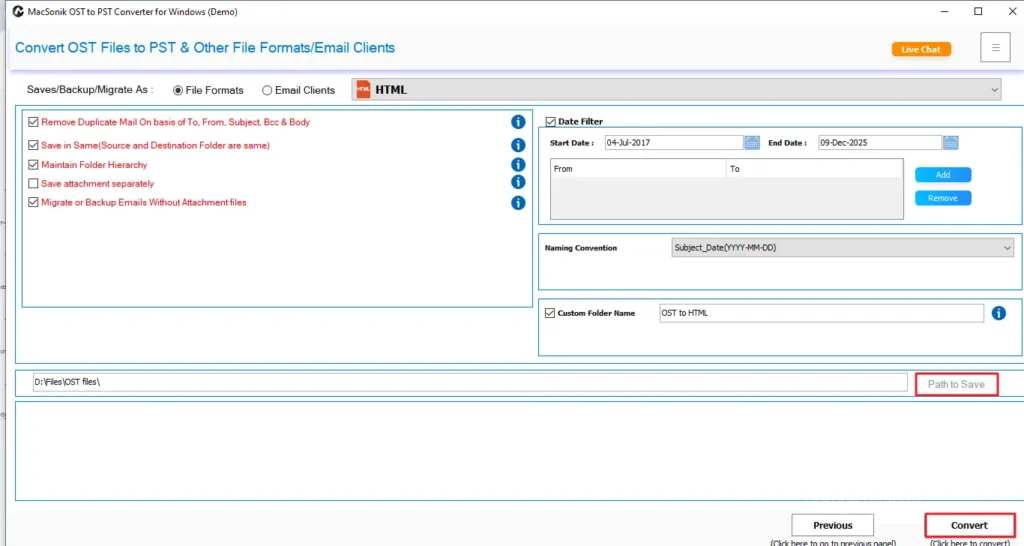
Task: Open the Start Date calendar picker
Action: (752, 143)
